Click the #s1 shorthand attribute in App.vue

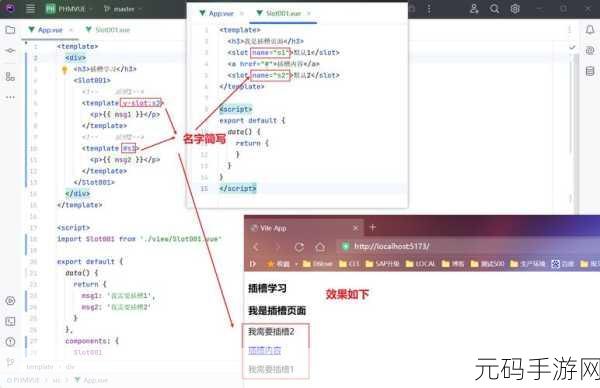pyautogui.click(x=129, y=148)
